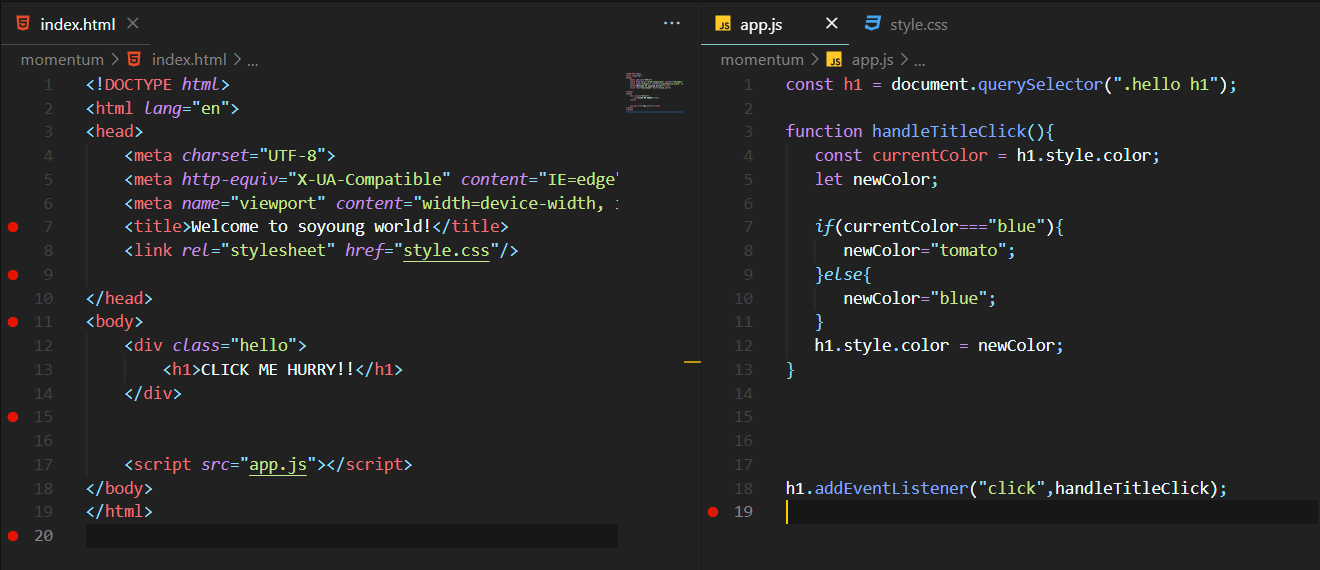Click the h1.style.color = newColor line

[x=939, y=345]
